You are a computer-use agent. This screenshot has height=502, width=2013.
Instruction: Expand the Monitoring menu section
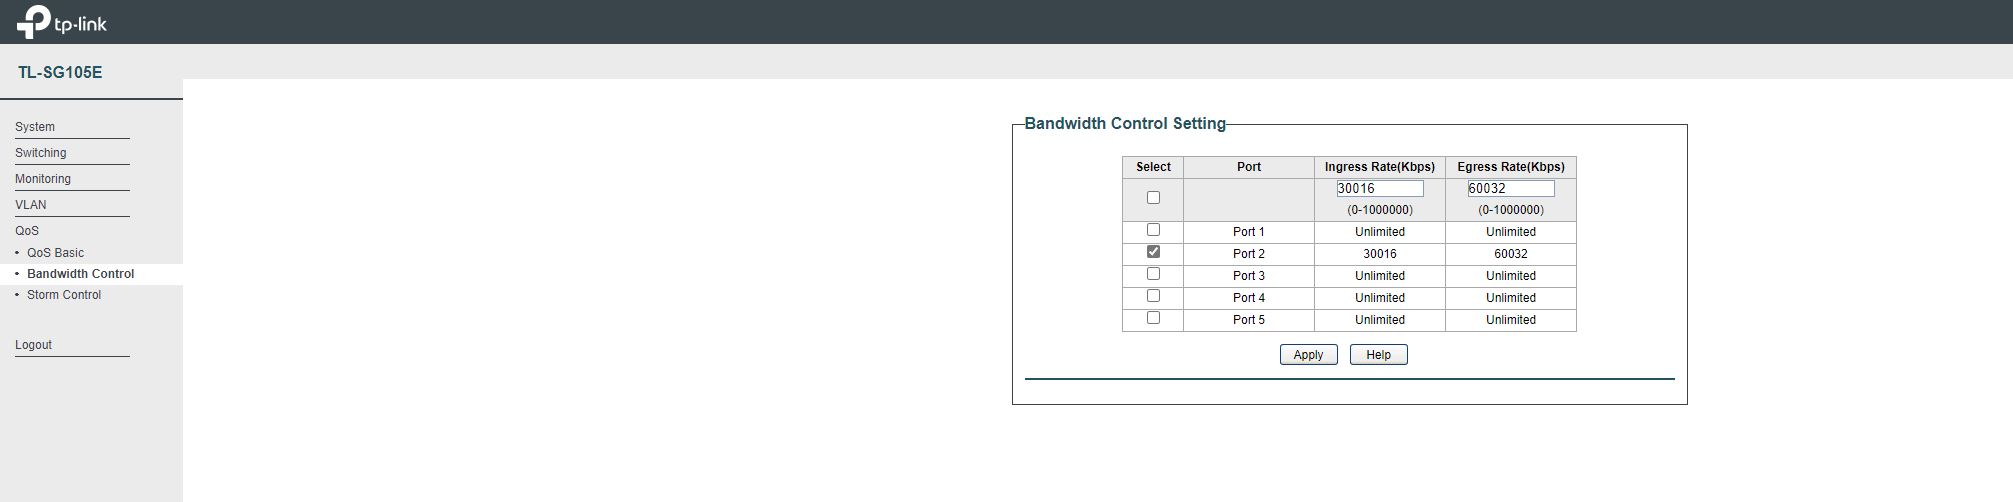click(x=43, y=179)
